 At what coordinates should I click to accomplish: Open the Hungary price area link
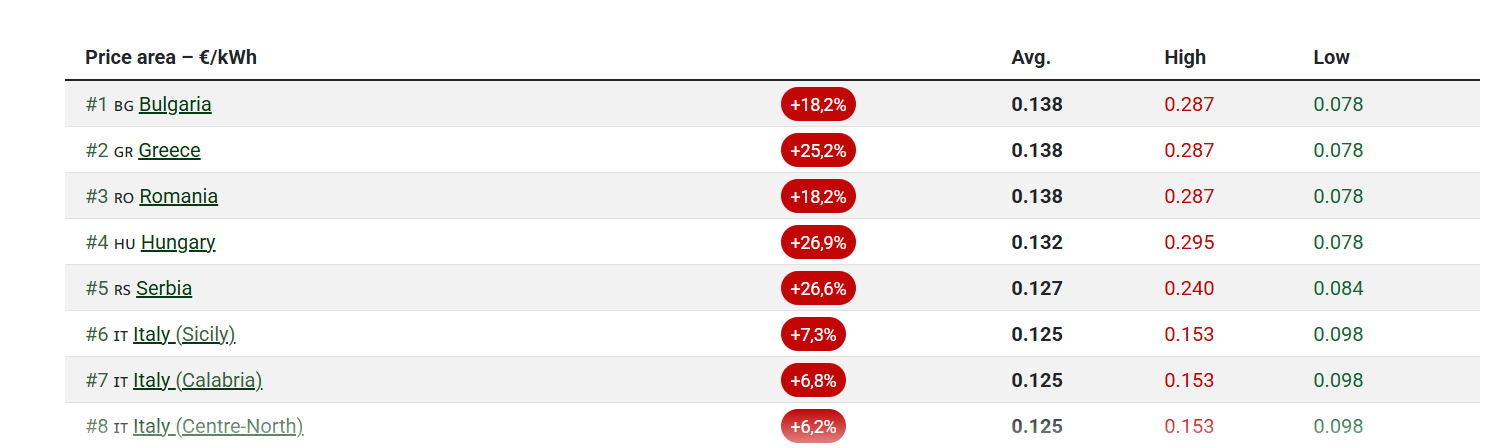point(178,242)
